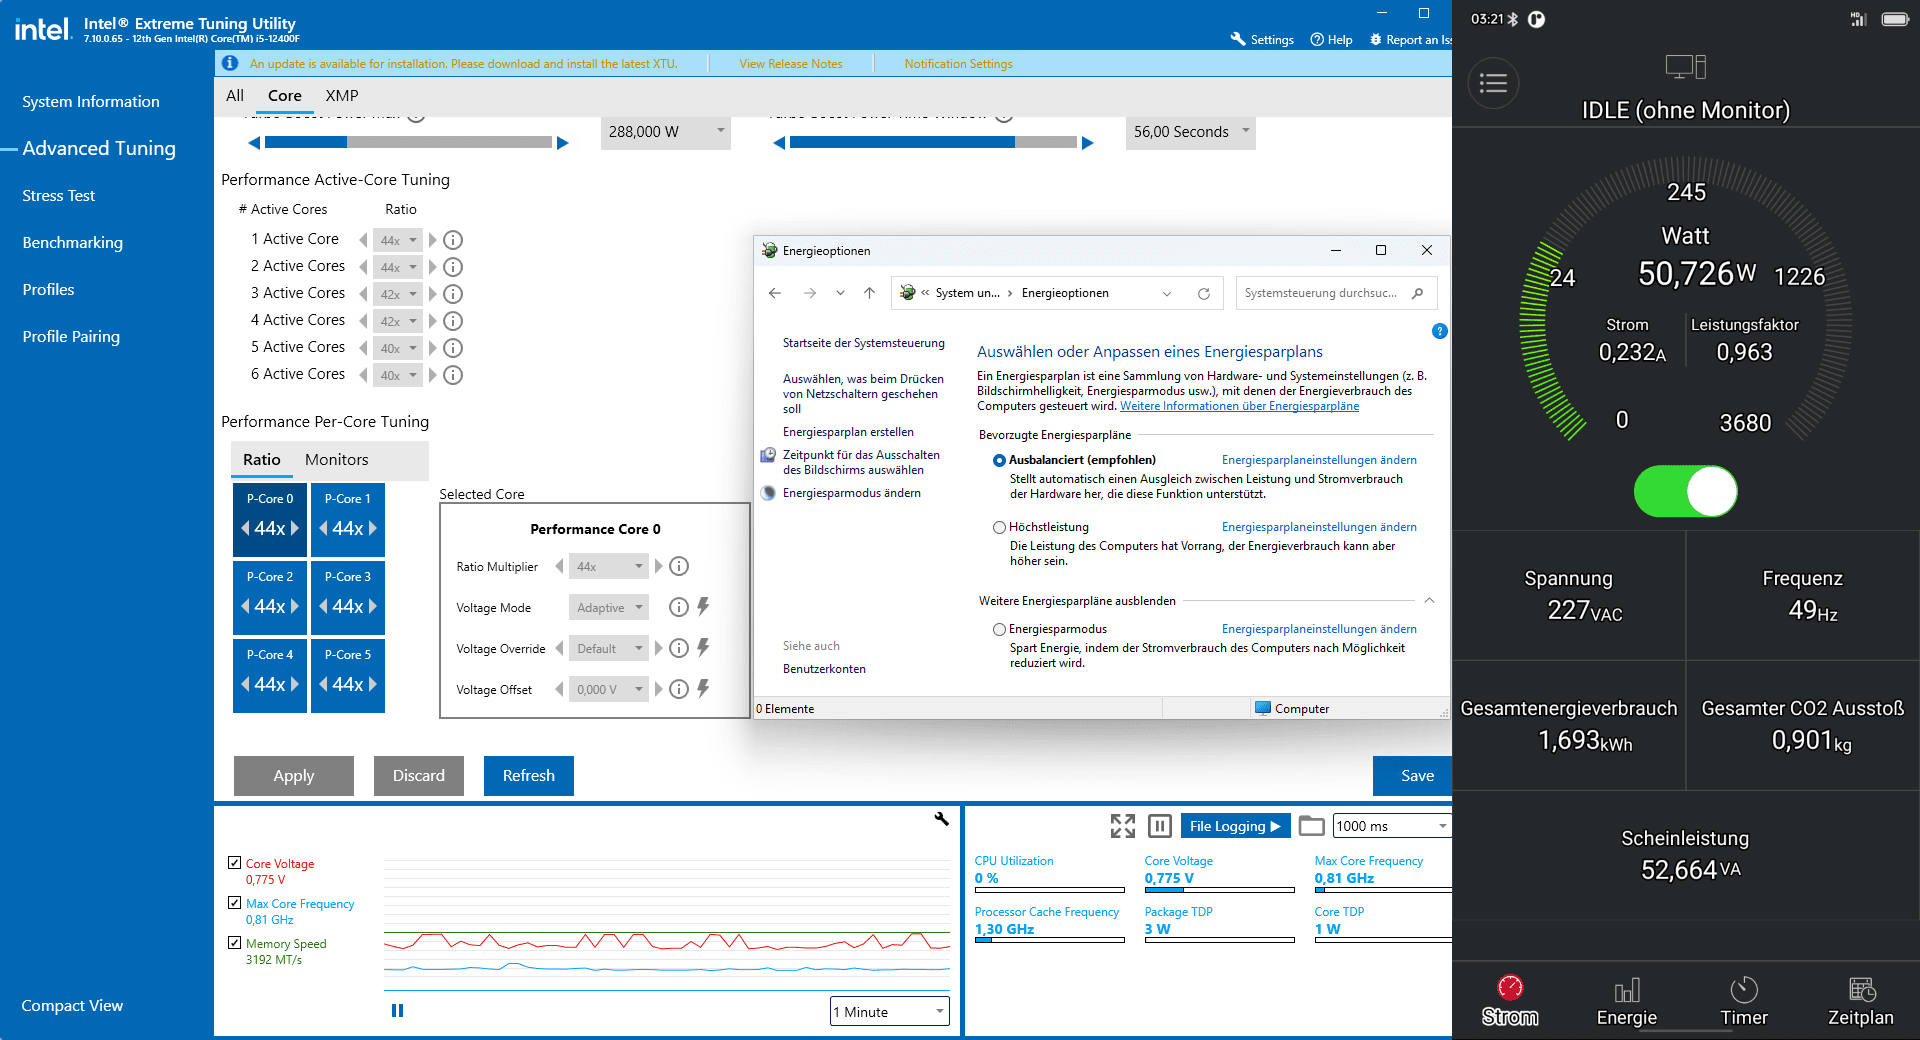Open Voltage Mode Adaptive dropdown
1920x1040 pixels.
[x=609, y=607]
